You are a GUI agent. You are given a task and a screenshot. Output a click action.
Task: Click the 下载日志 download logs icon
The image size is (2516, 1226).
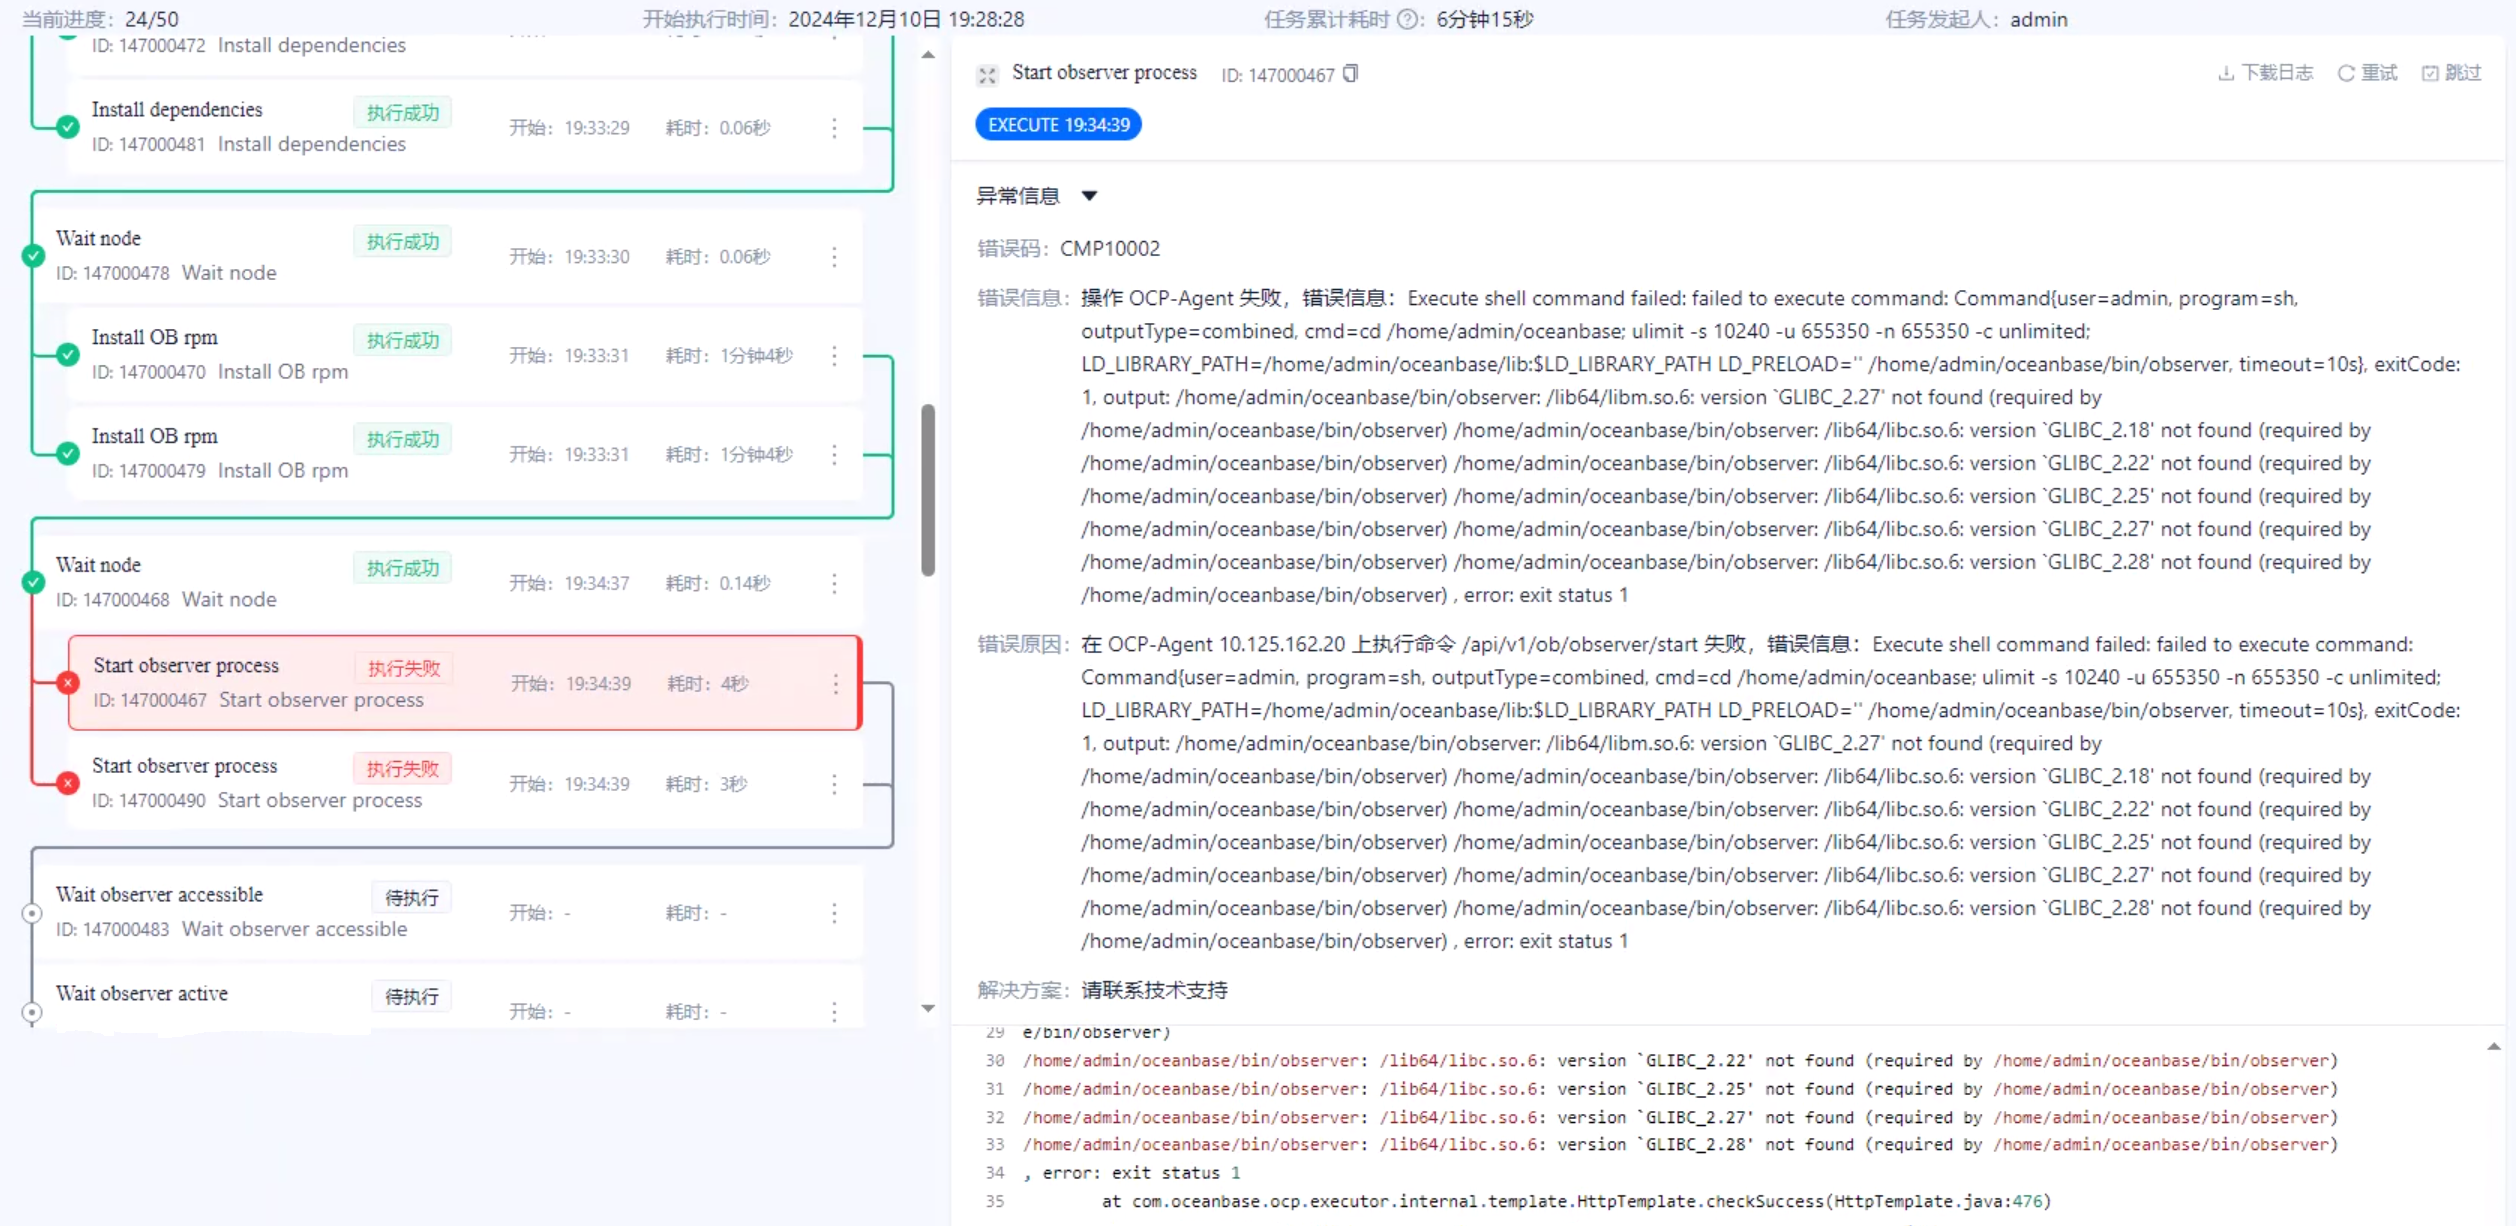pos(2224,72)
